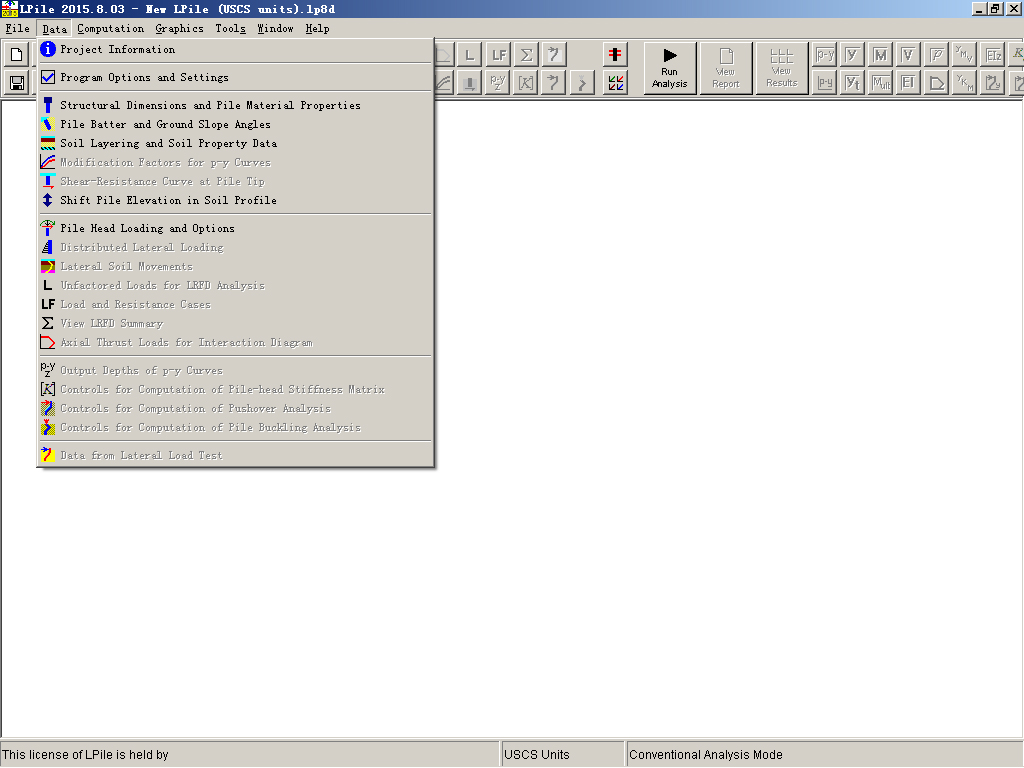Click the L unfactored loads toolbar button
This screenshot has width=1024, height=768.
(470, 55)
